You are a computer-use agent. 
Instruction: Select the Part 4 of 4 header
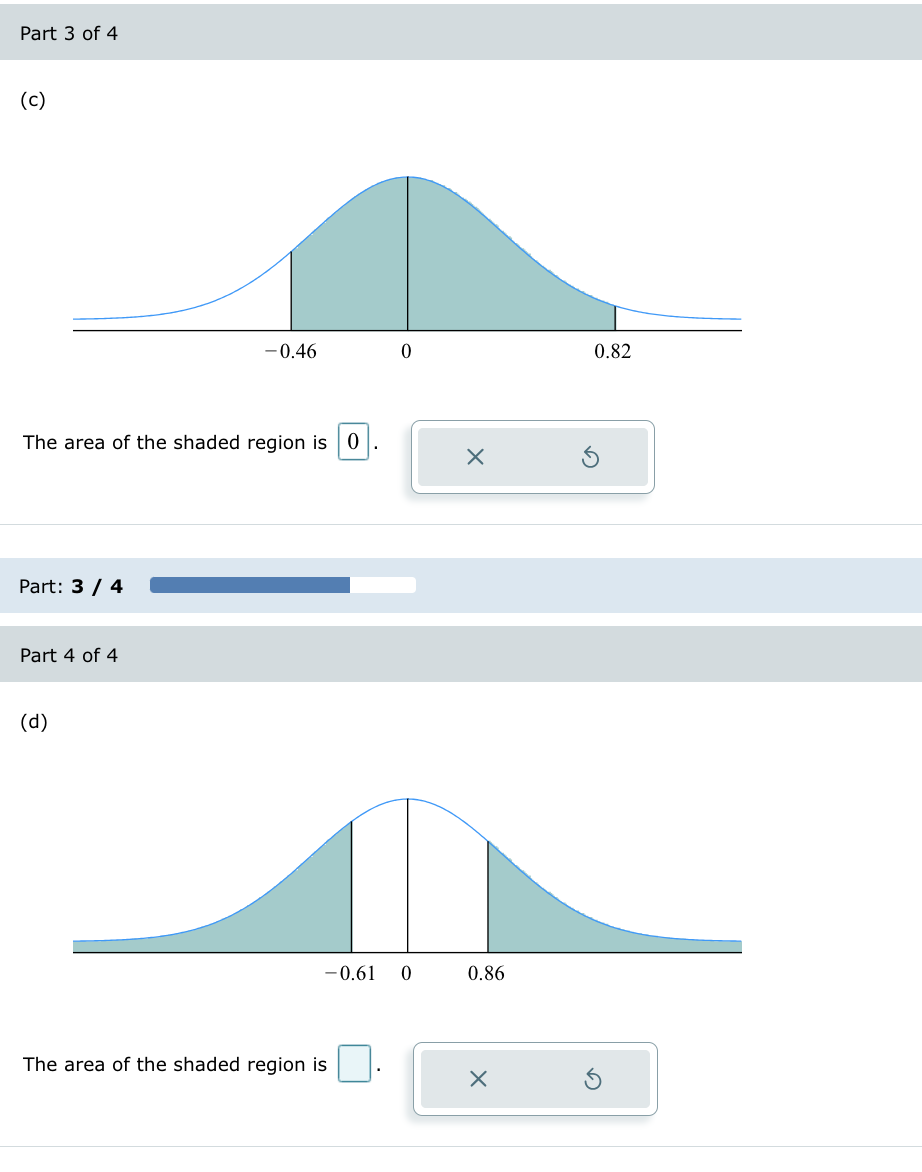pos(67,655)
